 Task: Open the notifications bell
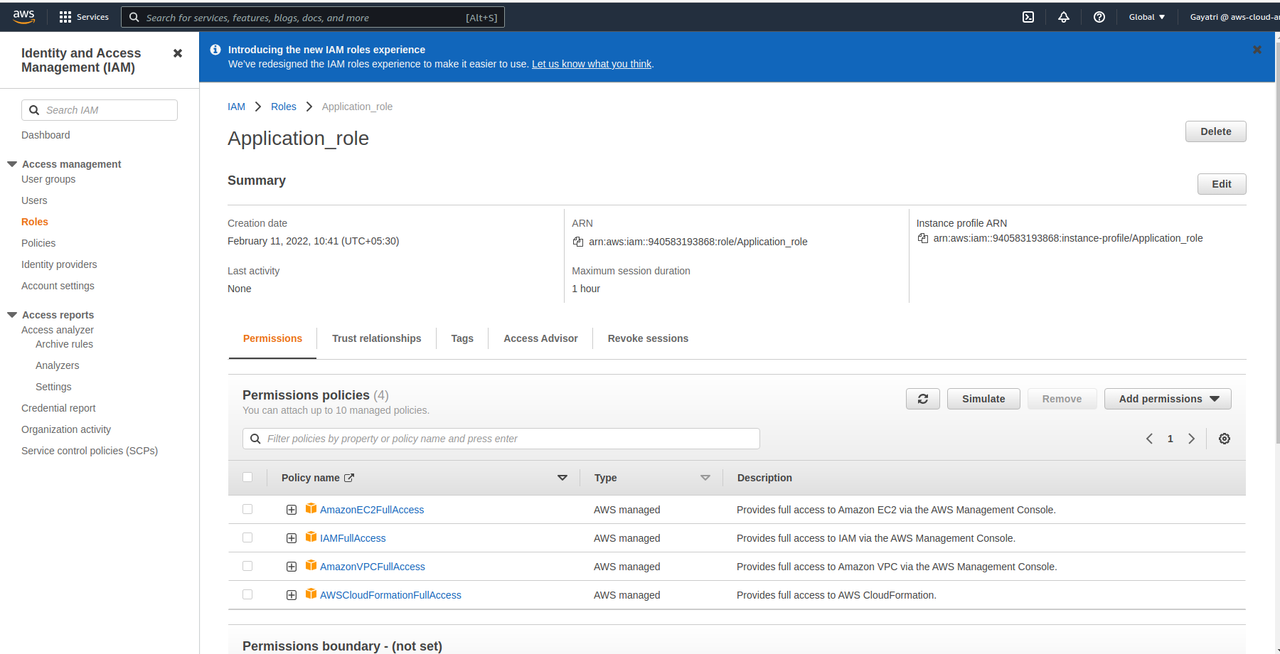click(x=1064, y=17)
